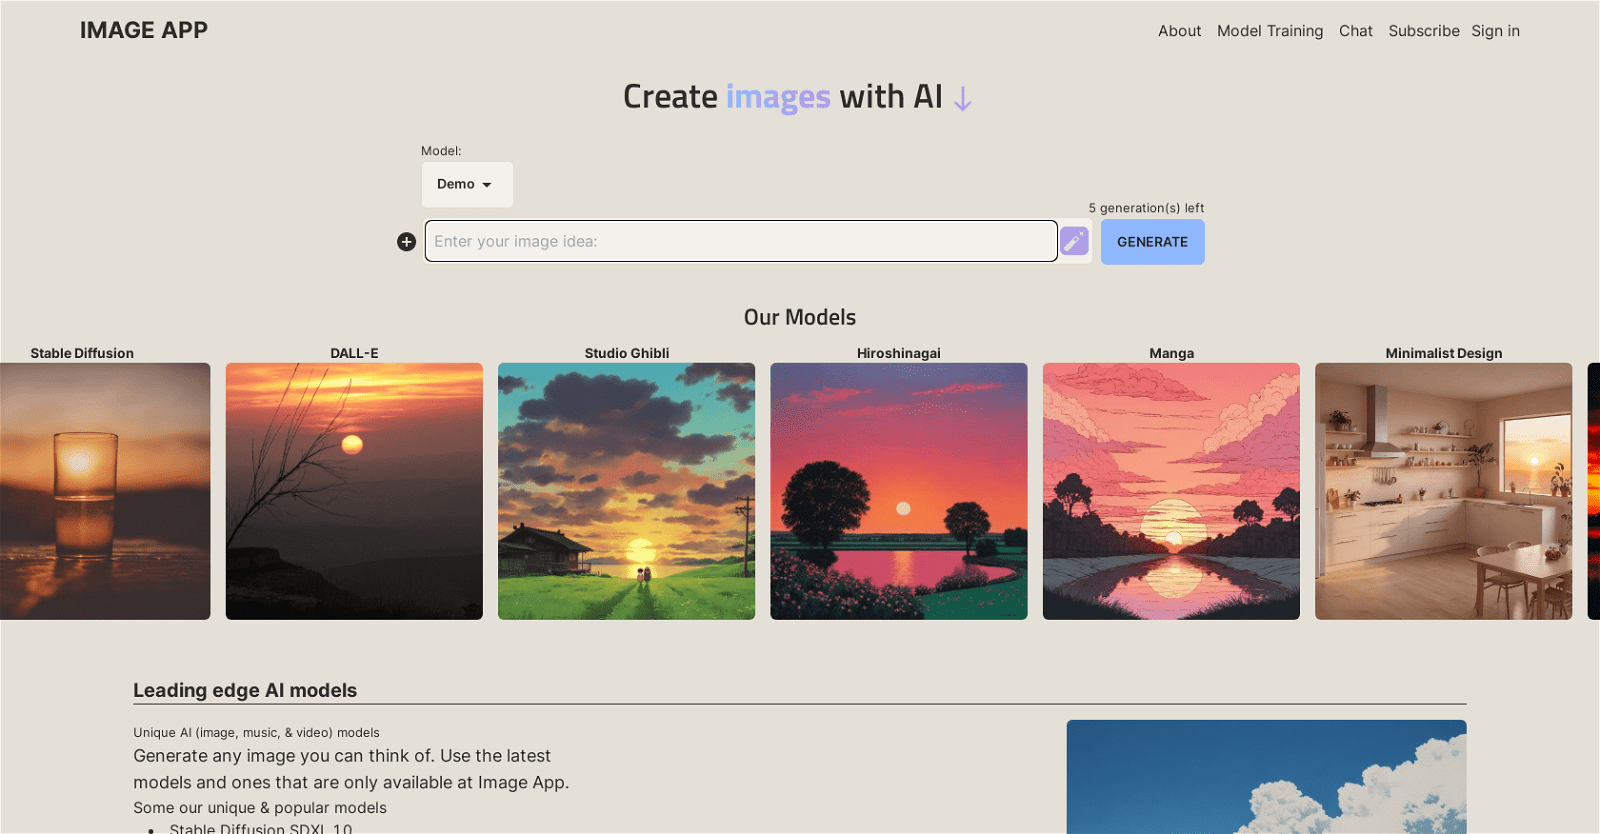The width and height of the screenshot is (1600, 834).
Task: Open the Demo model dropdown
Action: click(466, 185)
